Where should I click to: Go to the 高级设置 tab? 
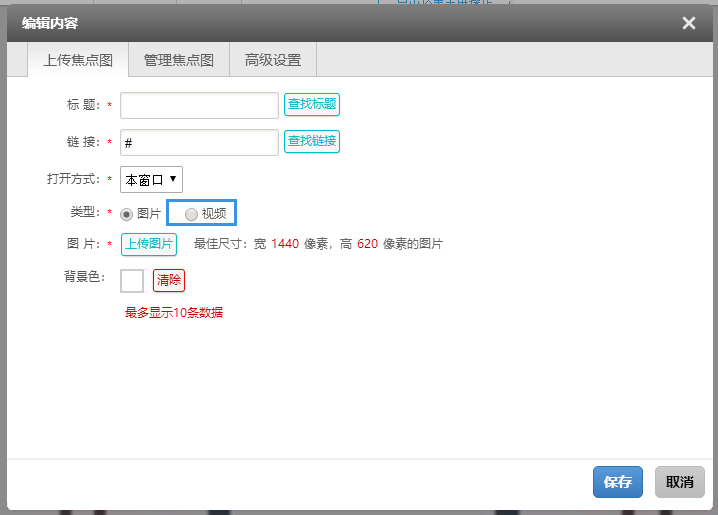click(x=273, y=60)
